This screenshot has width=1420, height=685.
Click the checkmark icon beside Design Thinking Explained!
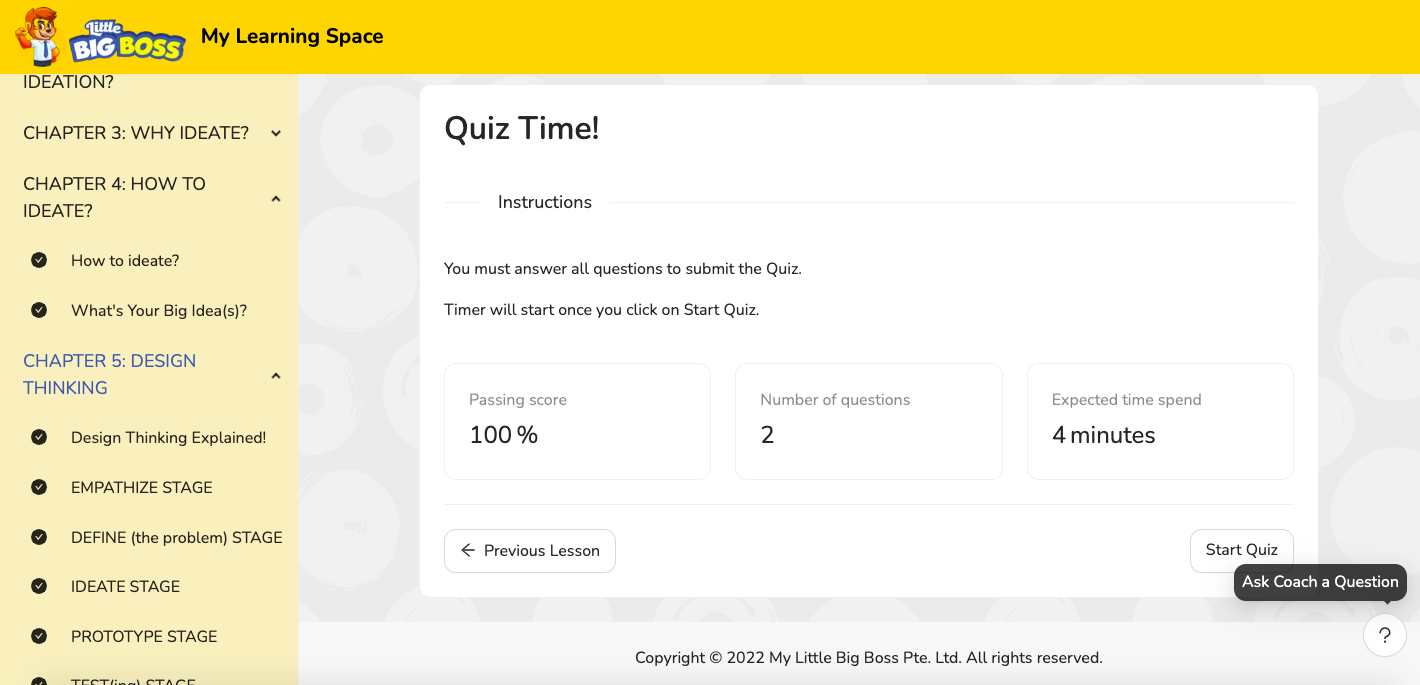[x=39, y=437]
